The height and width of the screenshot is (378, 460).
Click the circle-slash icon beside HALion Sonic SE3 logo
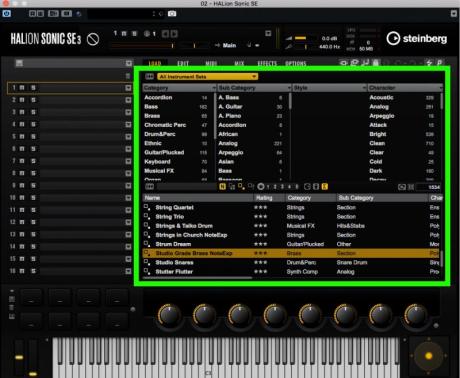coord(93,39)
